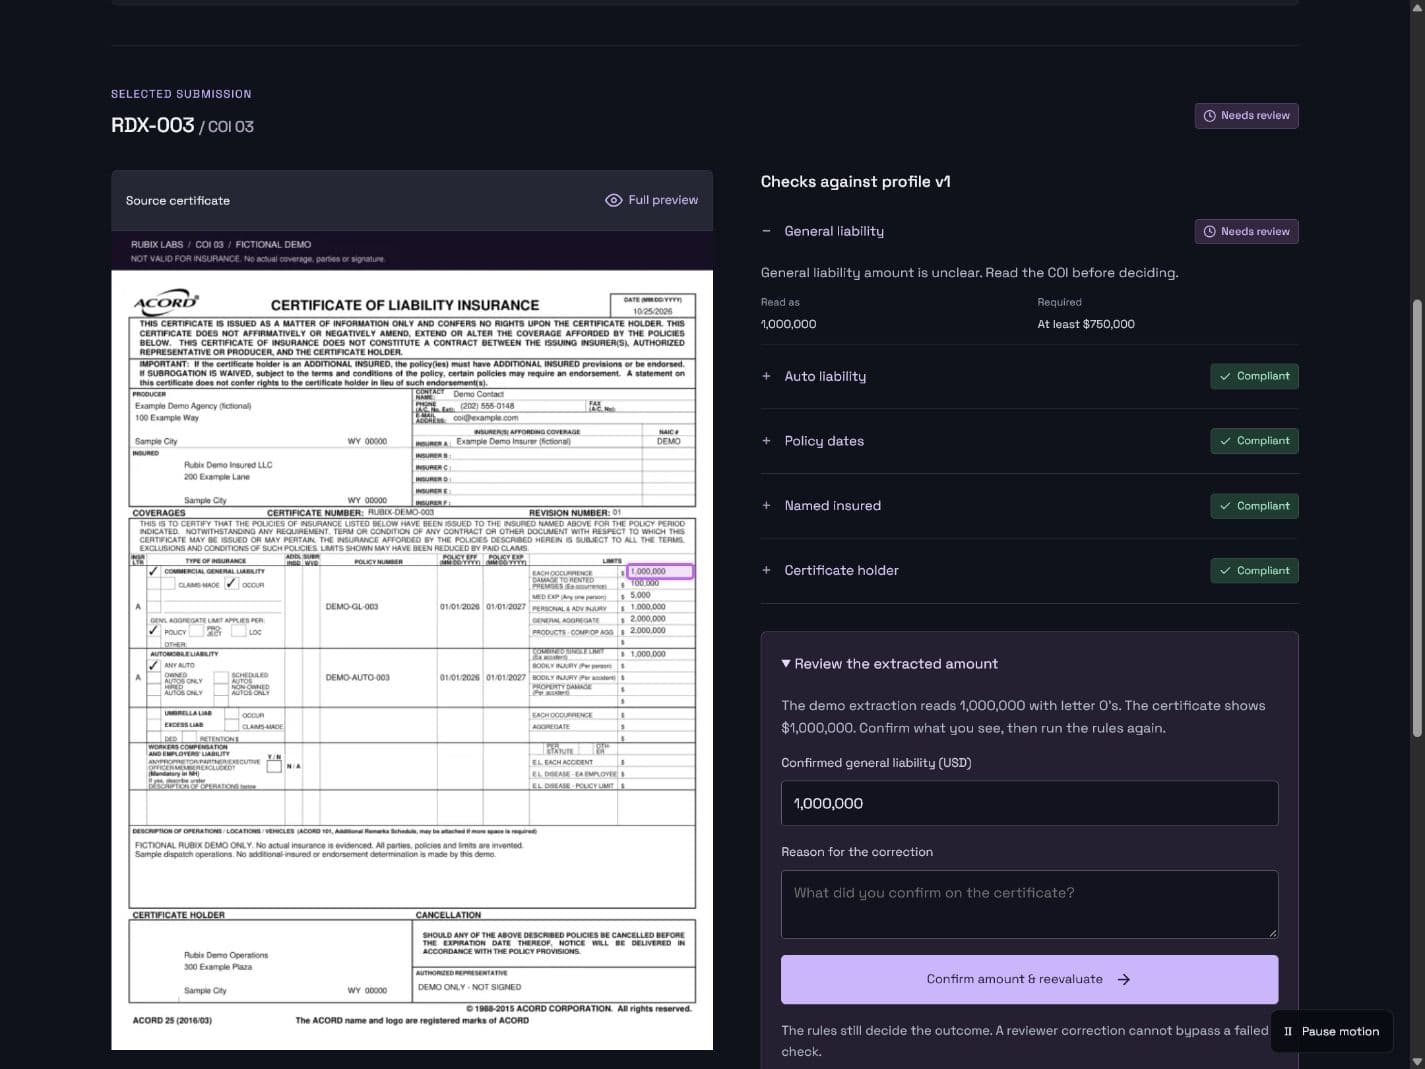The image size is (1425, 1069).
Task: Click the page vertical scrollbar thumb
Action: coord(1416,518)
